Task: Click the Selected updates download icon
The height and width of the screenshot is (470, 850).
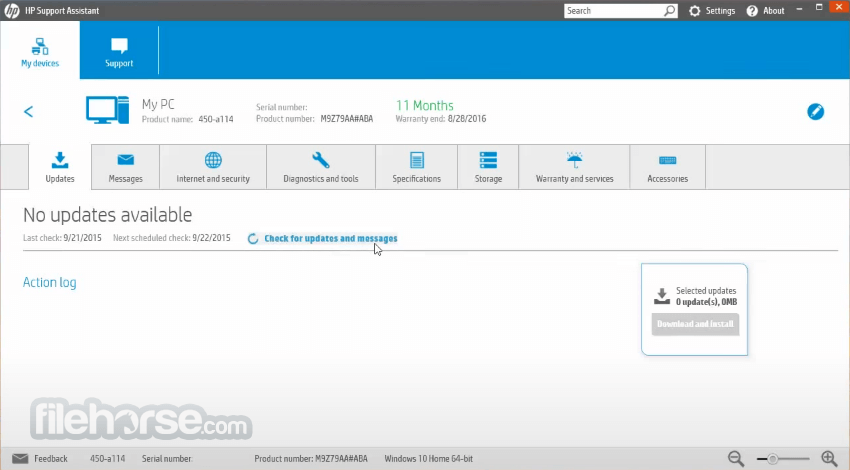Action: coord(662,296)
